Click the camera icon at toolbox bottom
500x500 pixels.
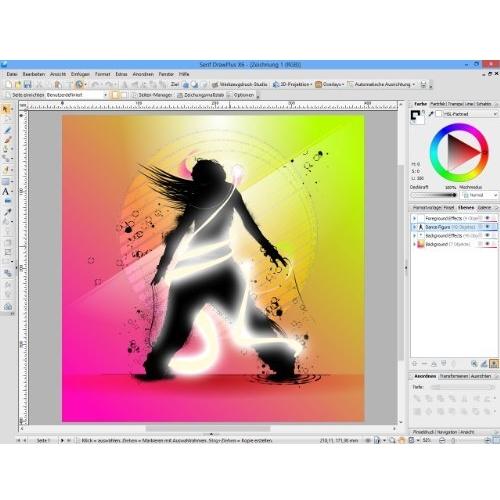8,307
